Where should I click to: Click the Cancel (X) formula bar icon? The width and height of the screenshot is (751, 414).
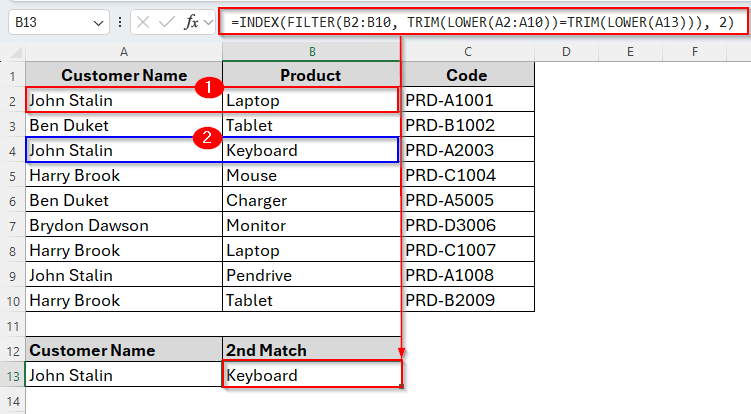point(144,22)
